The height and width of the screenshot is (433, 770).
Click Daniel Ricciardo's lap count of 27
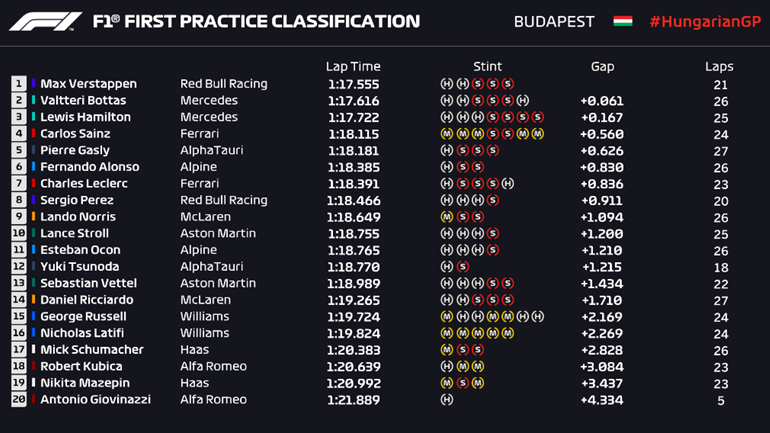(718, 300)
